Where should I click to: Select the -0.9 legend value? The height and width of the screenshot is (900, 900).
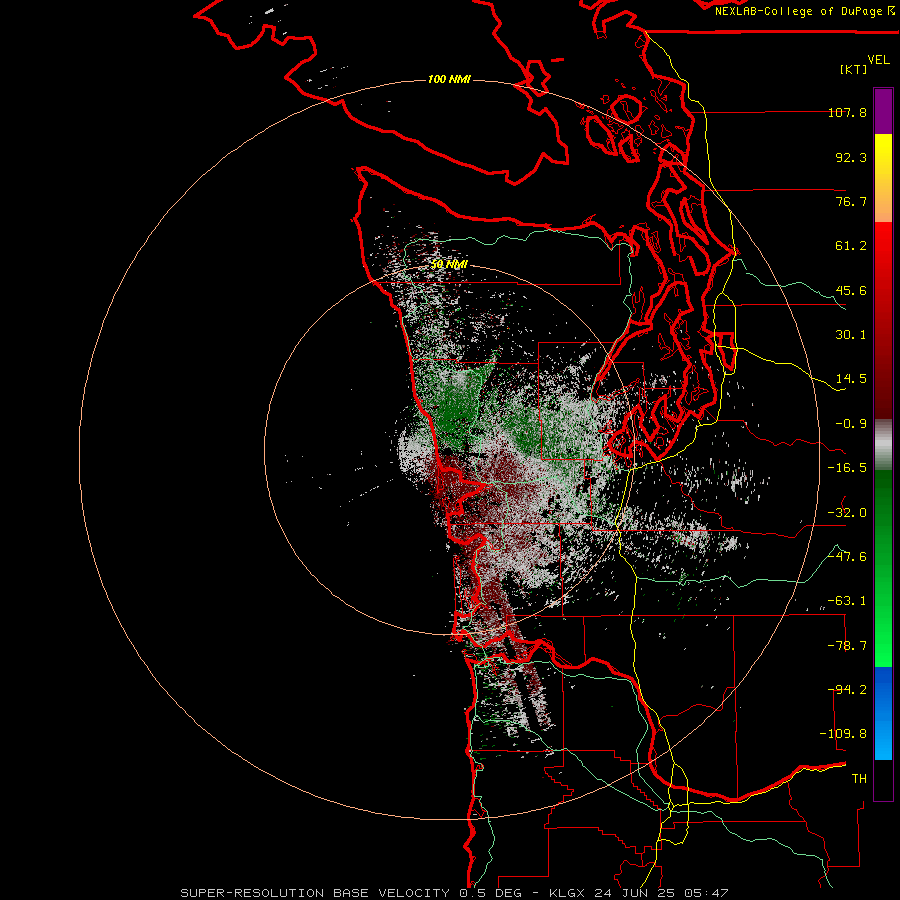click(851, 424)
